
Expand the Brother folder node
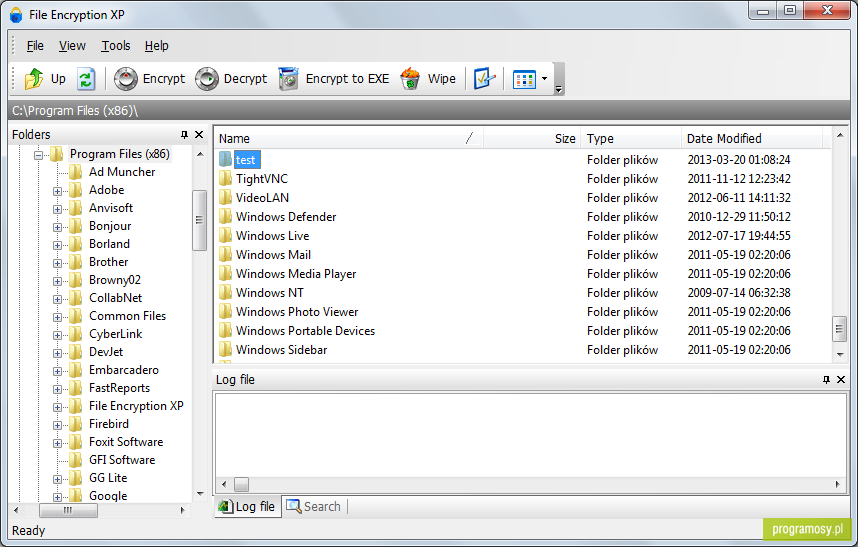click(57, 264)
